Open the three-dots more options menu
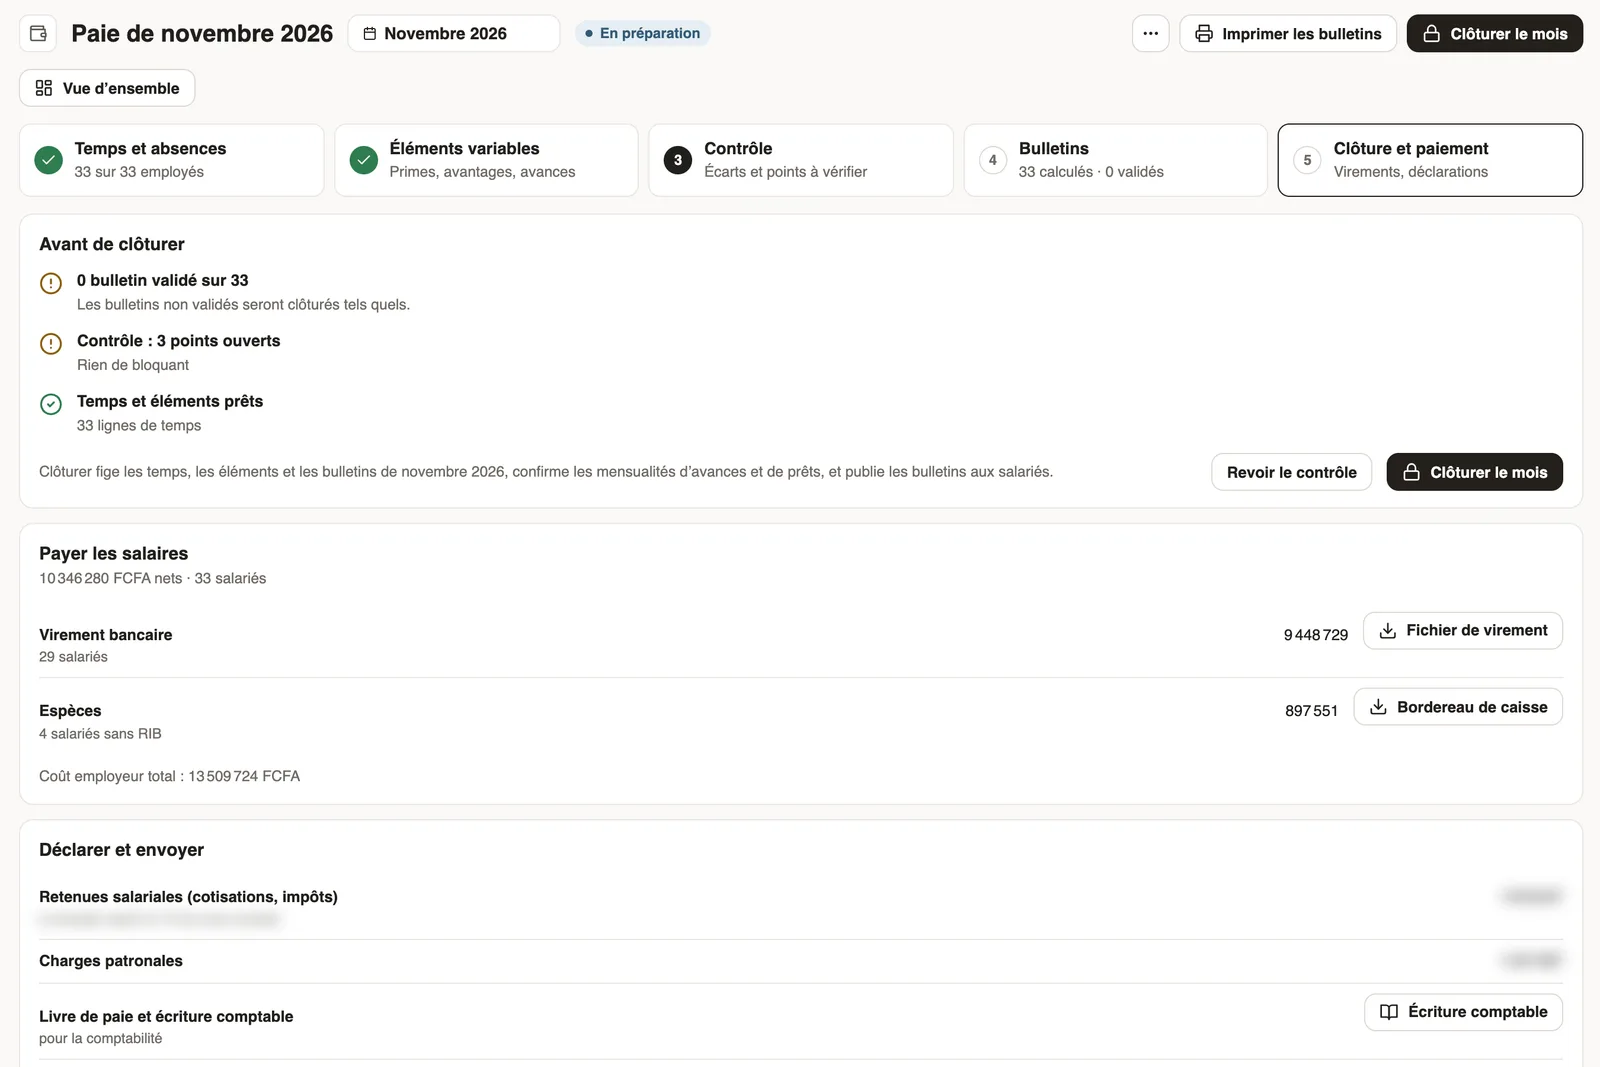 [x=1151, y=34]
